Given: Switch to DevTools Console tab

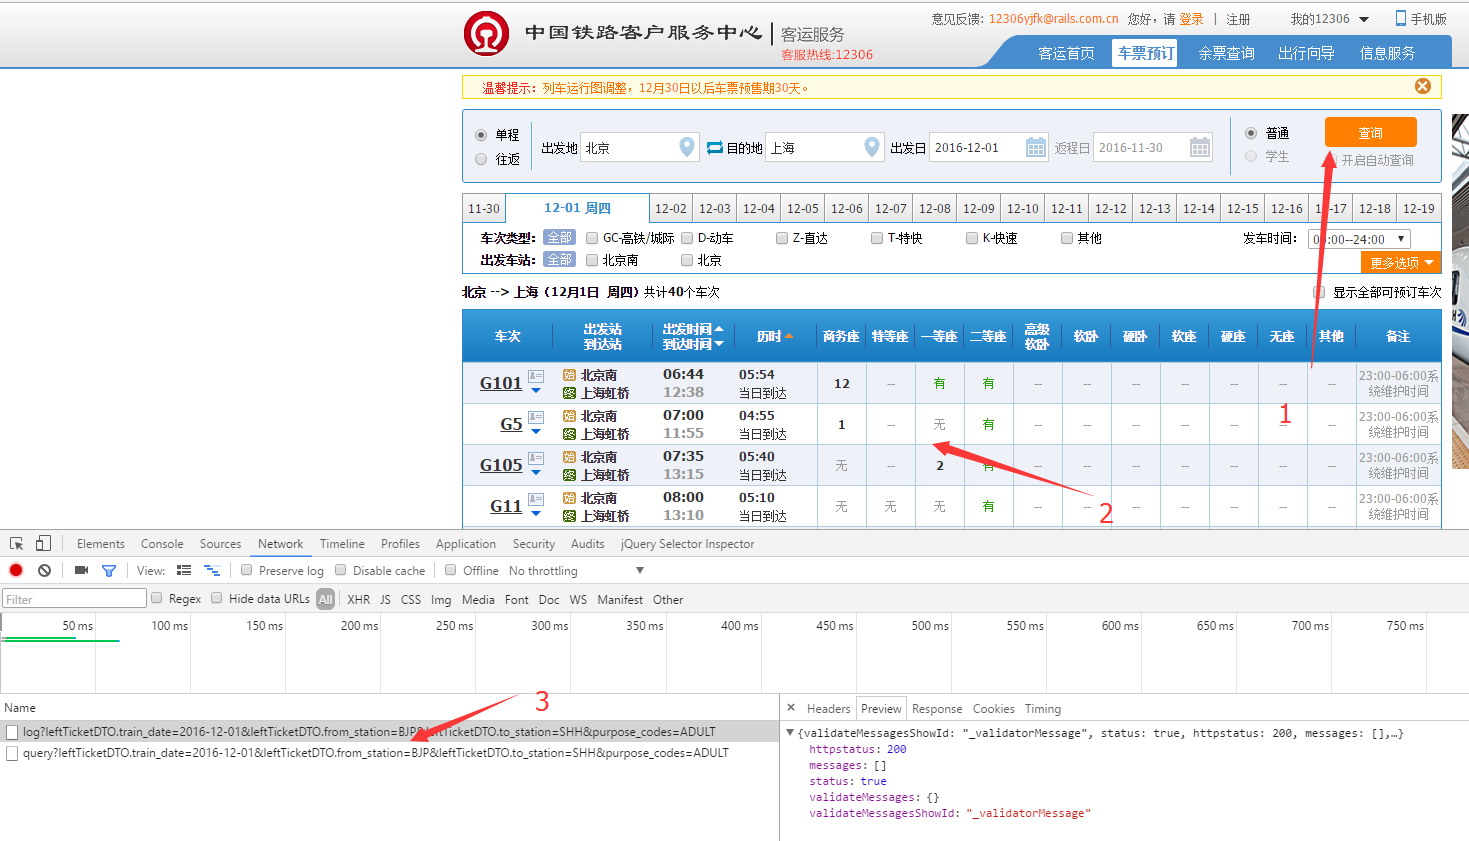Looking at the screenshot, I should [162, 544].
